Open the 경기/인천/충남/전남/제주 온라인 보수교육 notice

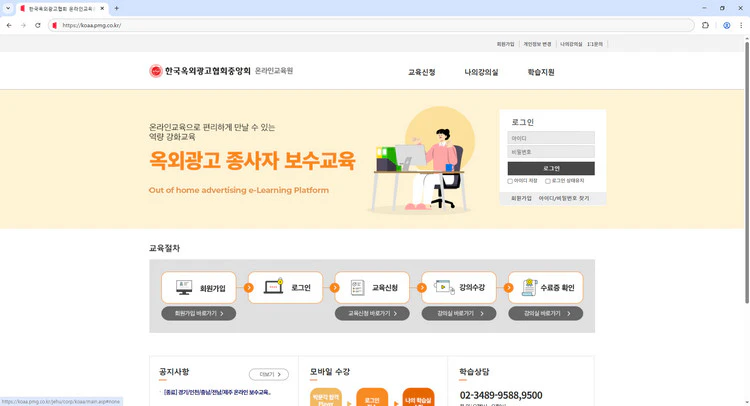pyautogui.click(x=218, y=392)
